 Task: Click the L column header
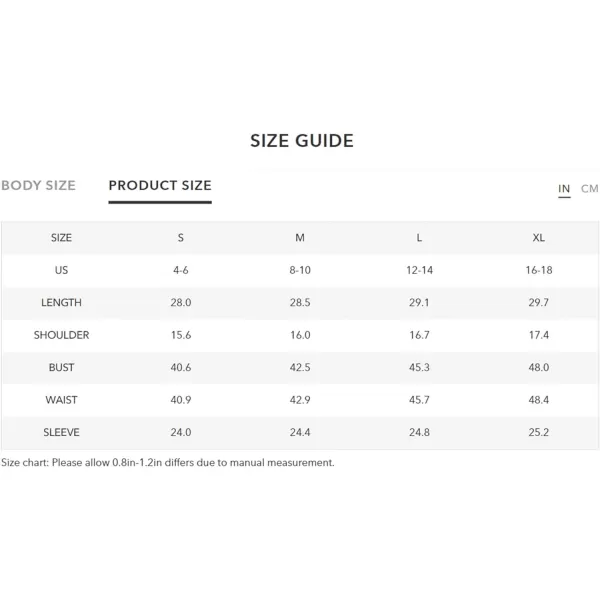pos(419,238)
